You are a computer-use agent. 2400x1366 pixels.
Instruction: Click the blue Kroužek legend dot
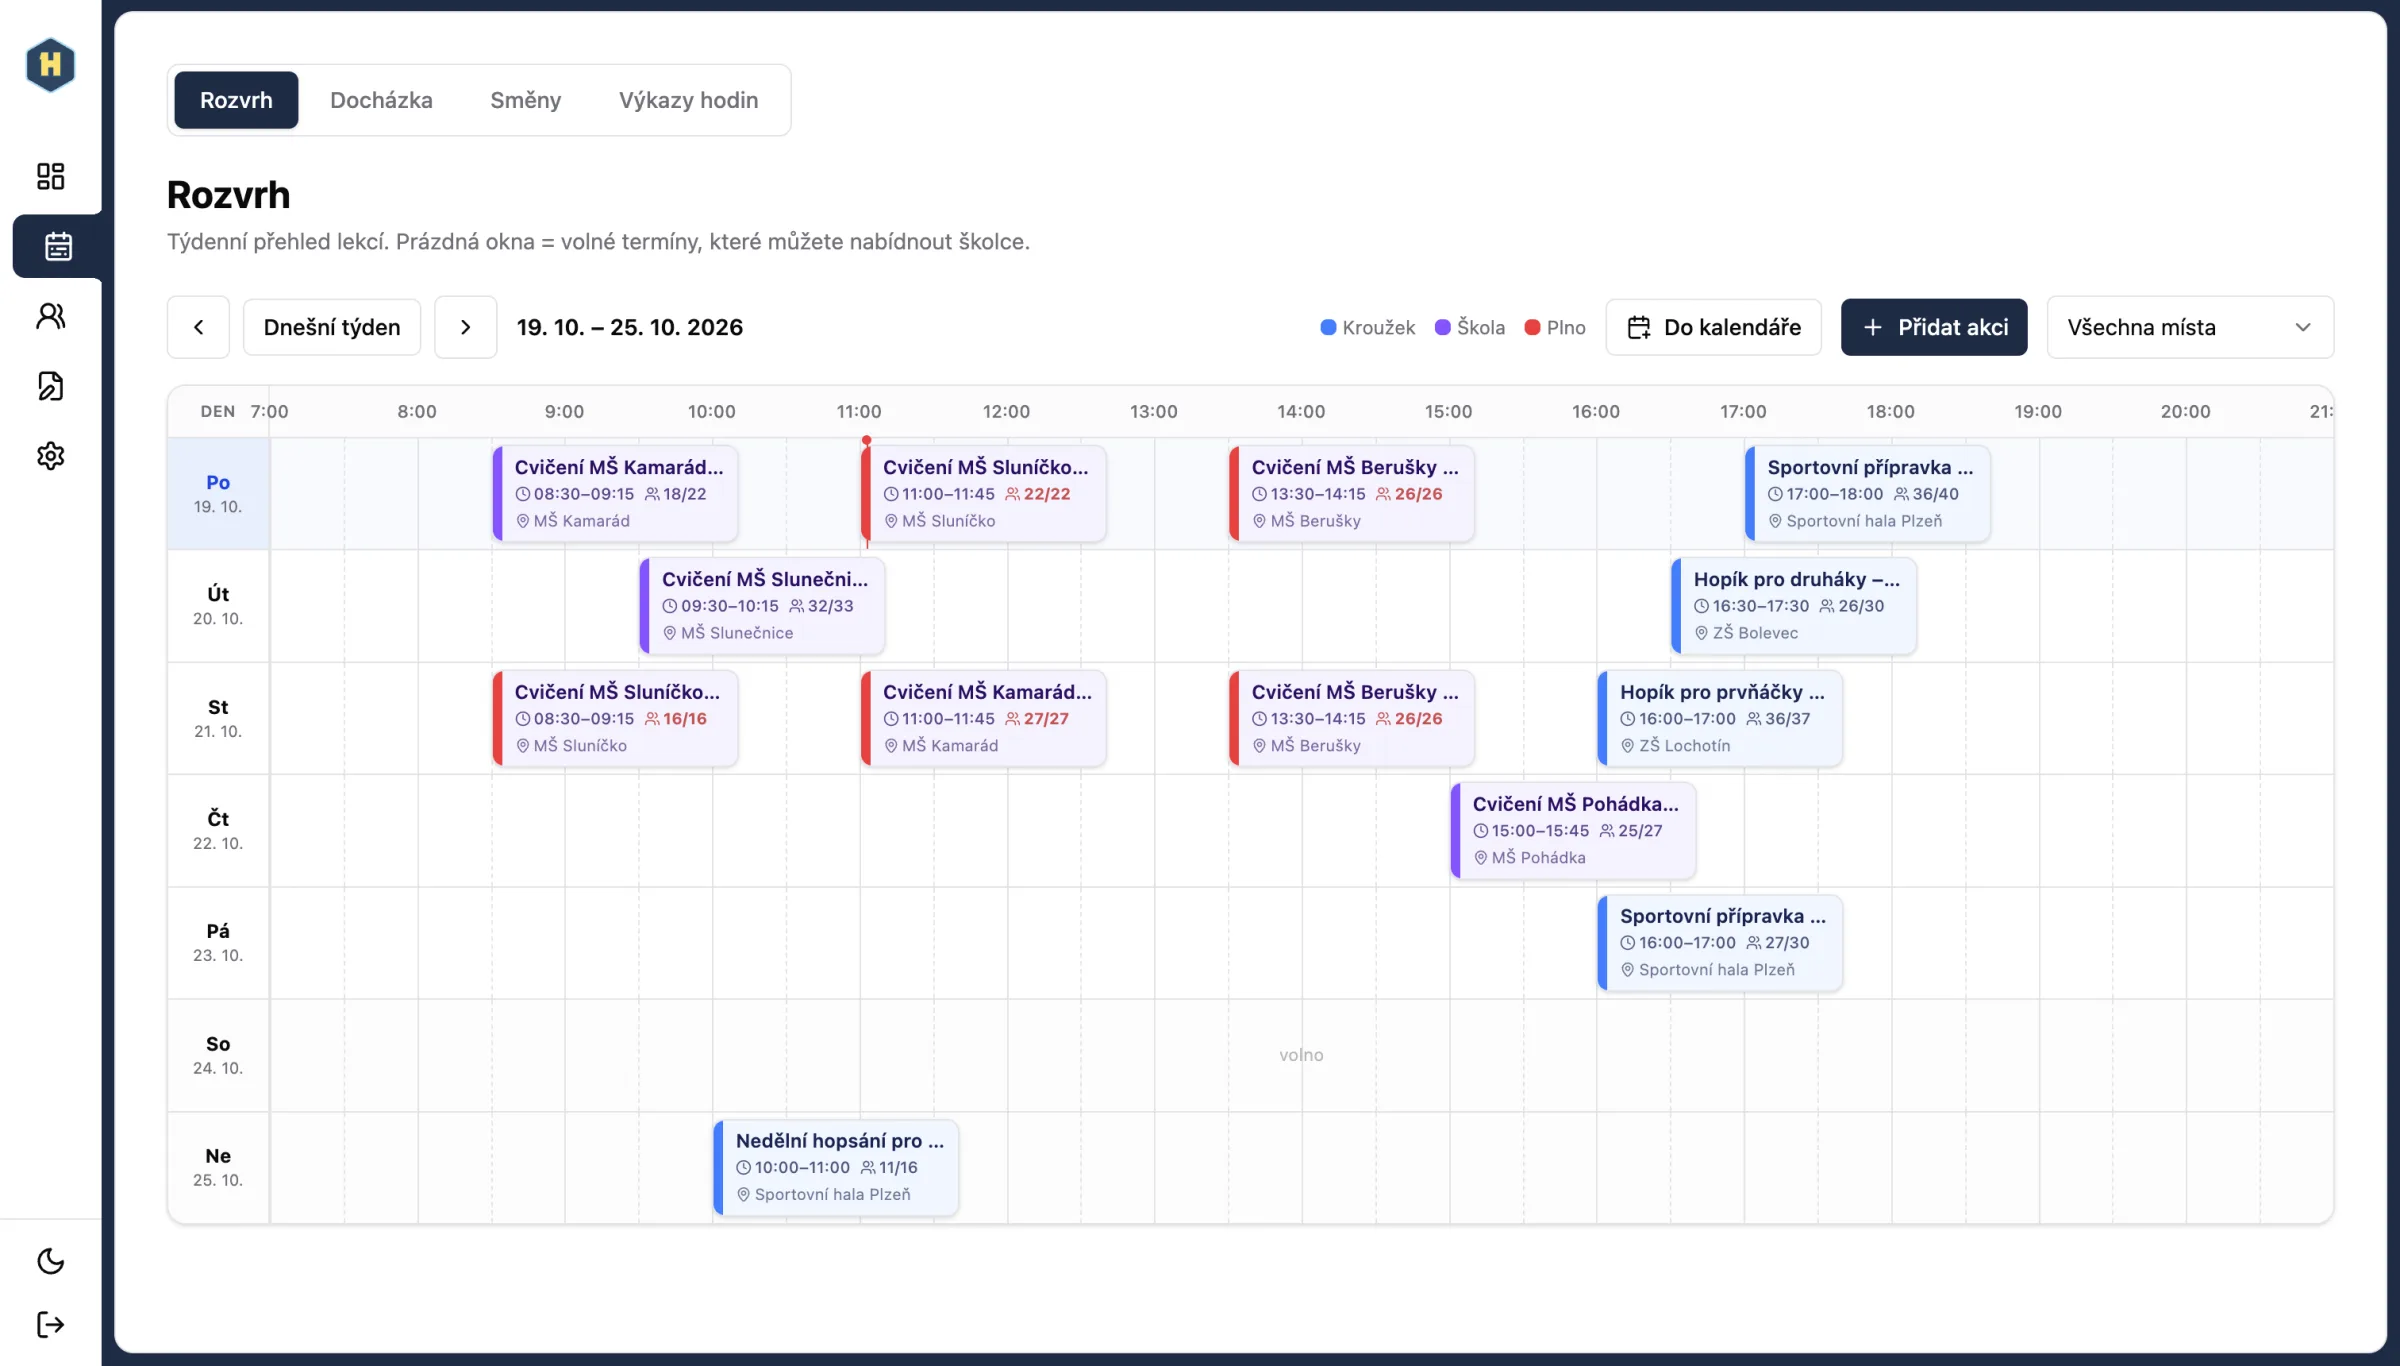tap(1328, 327)
